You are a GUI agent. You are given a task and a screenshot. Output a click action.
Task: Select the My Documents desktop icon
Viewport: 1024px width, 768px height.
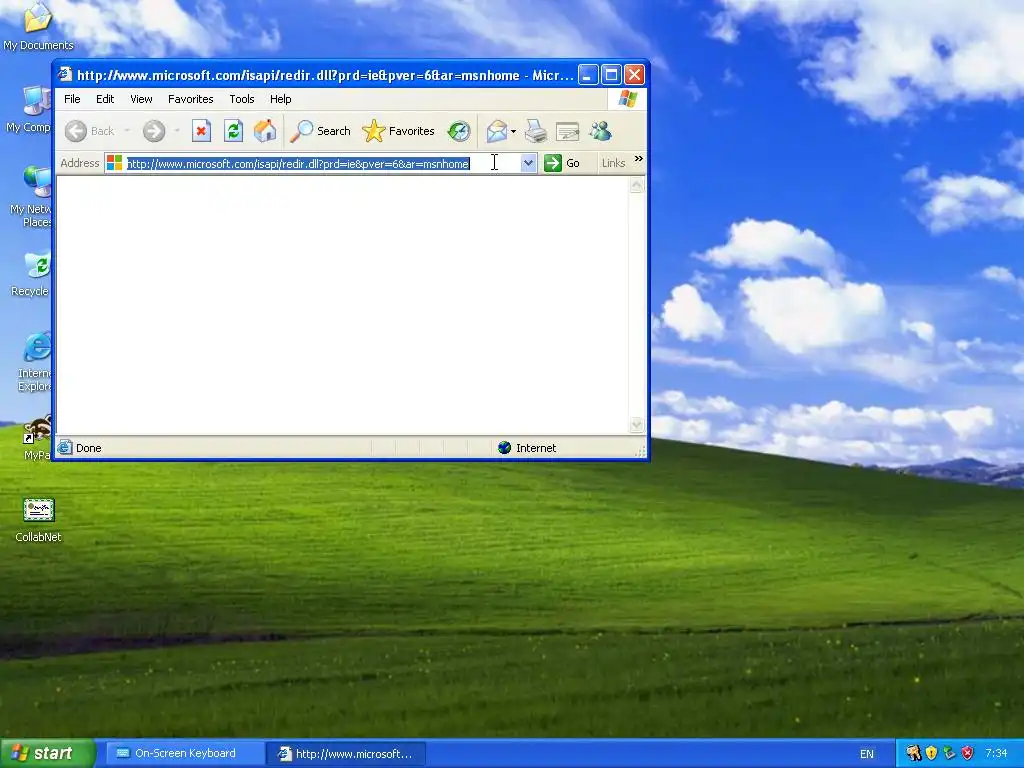(x=37, y=26)
